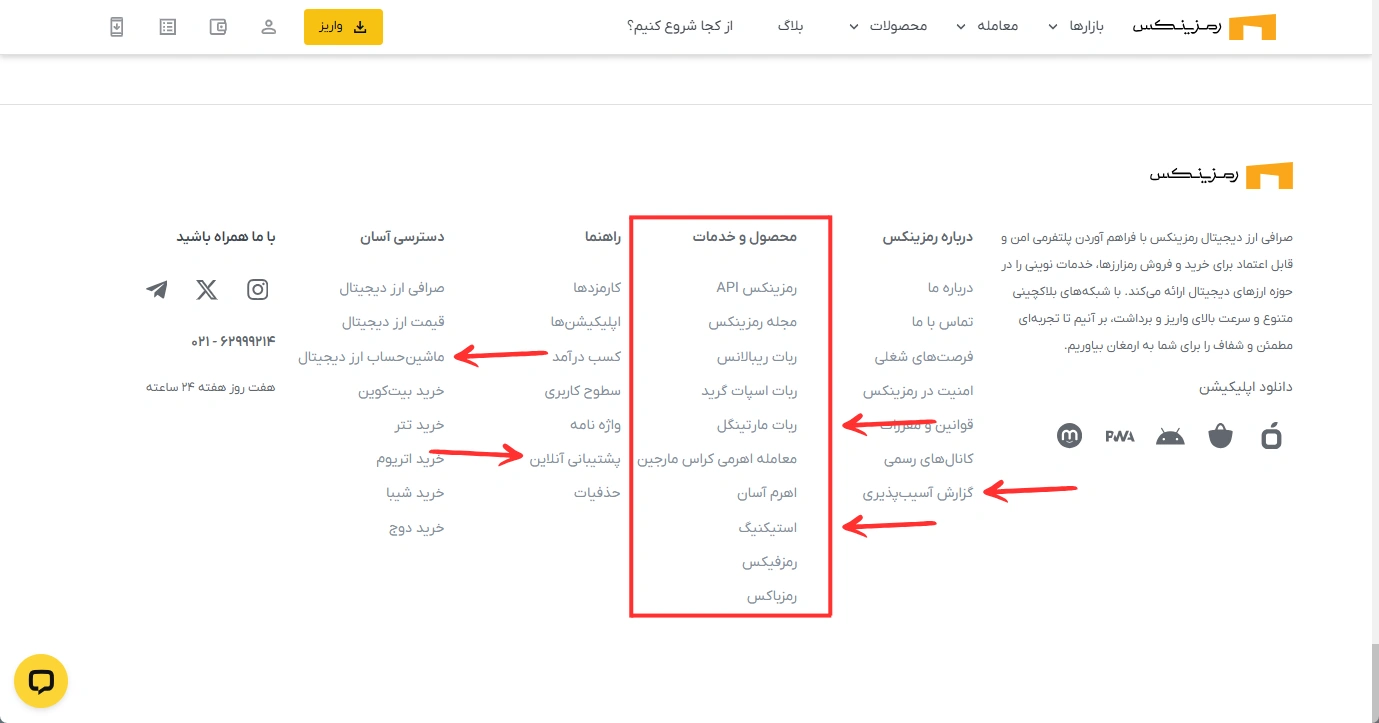Open the ربات مارتینگل link
The height and width of the screenshot is (723, 1379).
(757, 425)
